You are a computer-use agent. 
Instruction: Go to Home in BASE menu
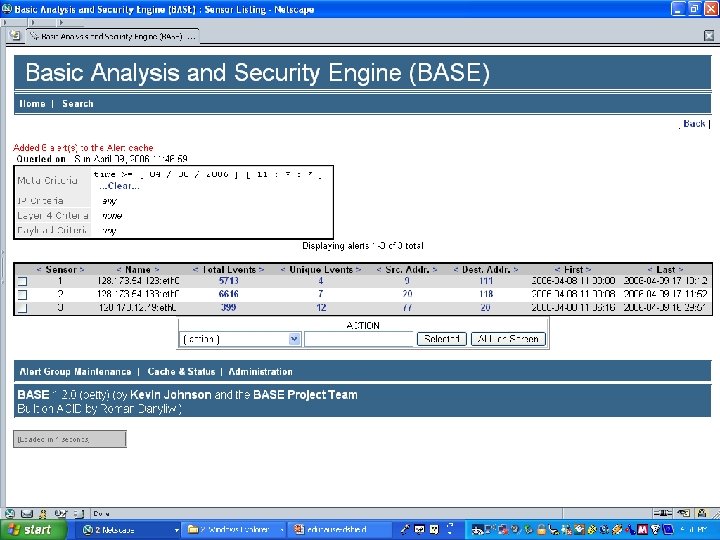click(32, 104)
